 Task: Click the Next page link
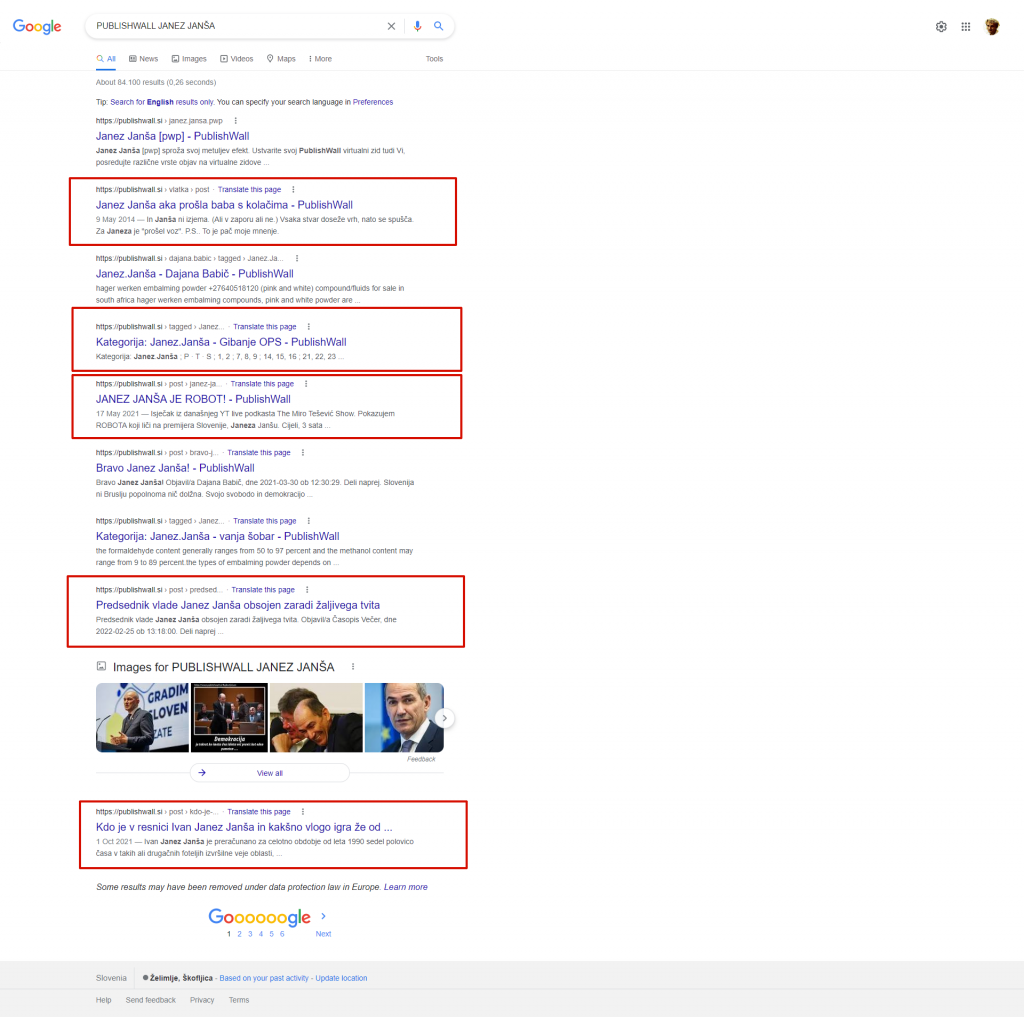pyautogui.click(x=323, y=934)
